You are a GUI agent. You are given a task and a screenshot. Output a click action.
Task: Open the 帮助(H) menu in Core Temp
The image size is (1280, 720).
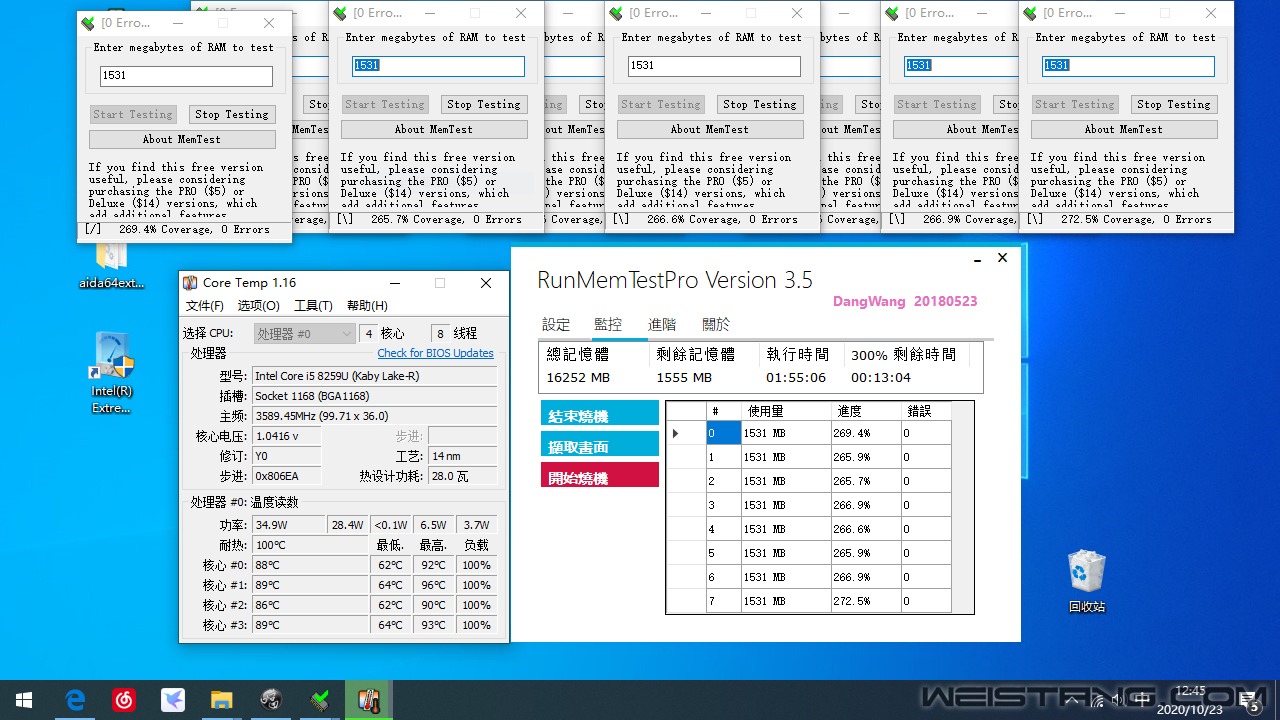pyautogui.click(x=367, y=306)
